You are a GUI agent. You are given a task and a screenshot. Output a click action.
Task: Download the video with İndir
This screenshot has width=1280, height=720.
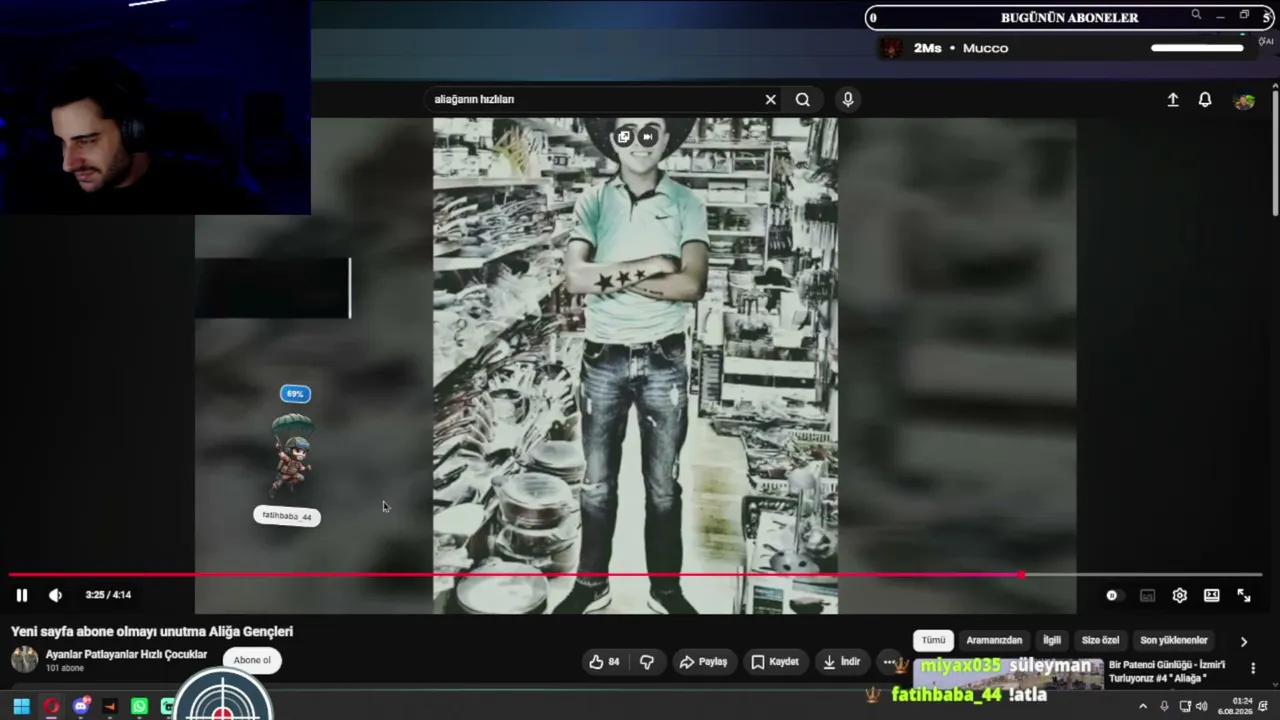tap(841, 661)
